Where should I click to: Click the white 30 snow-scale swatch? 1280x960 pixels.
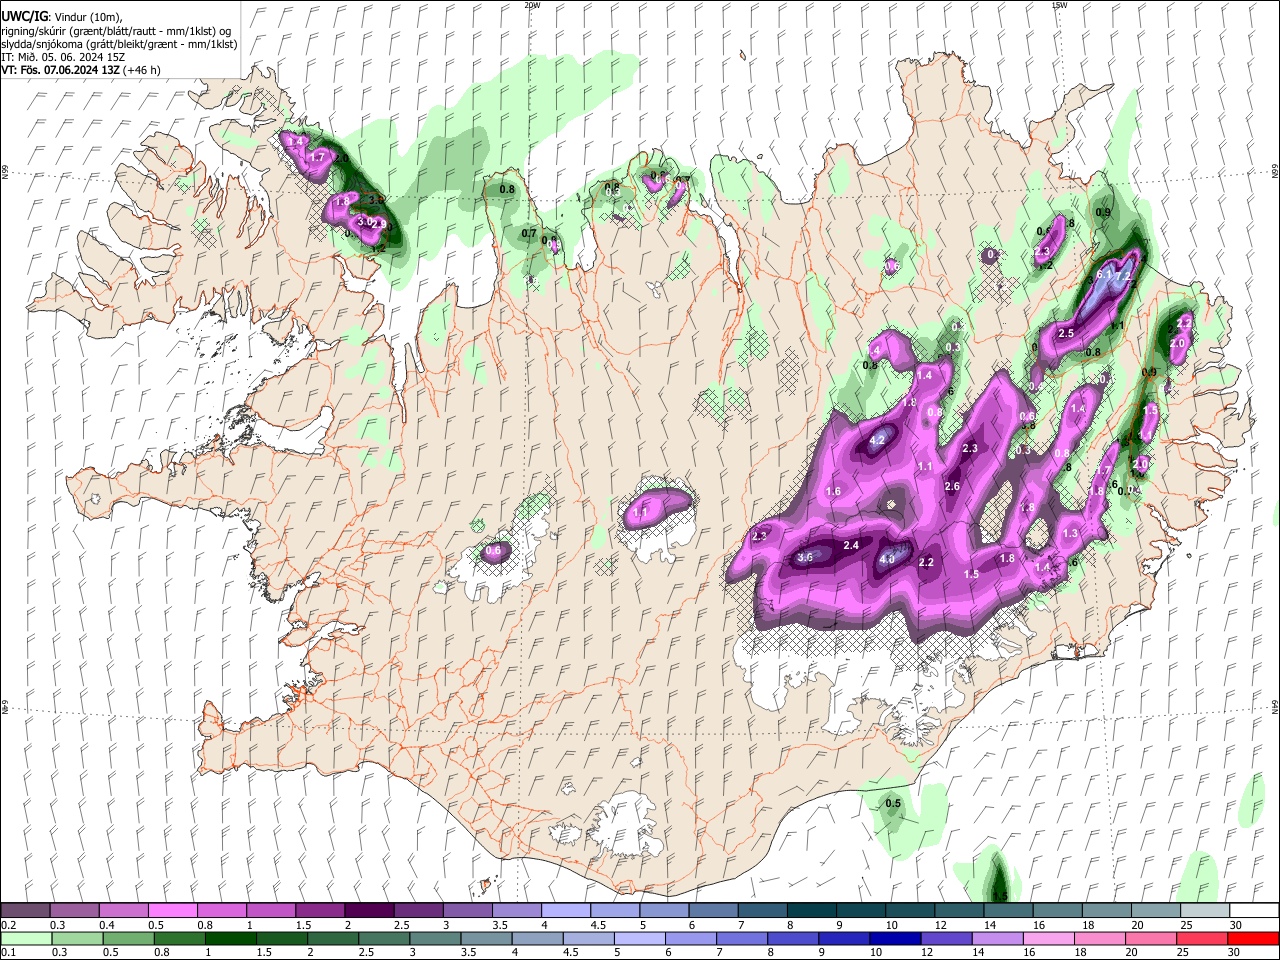point(1254,911)
